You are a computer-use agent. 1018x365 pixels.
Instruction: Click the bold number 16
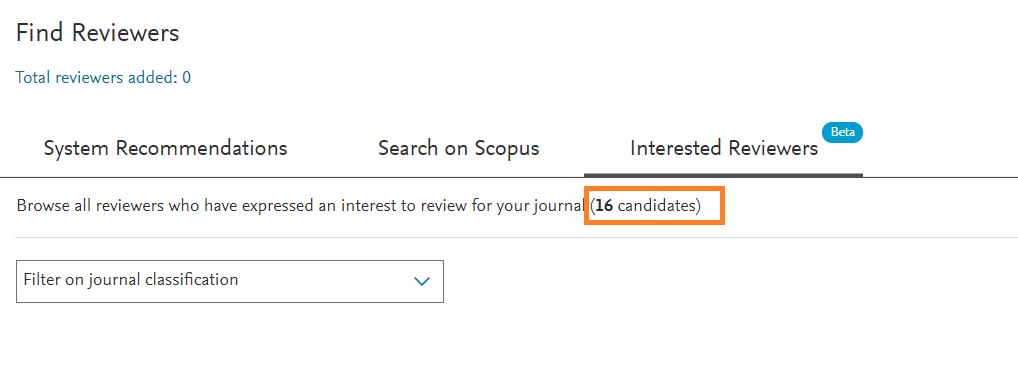[x=604, y=206]
